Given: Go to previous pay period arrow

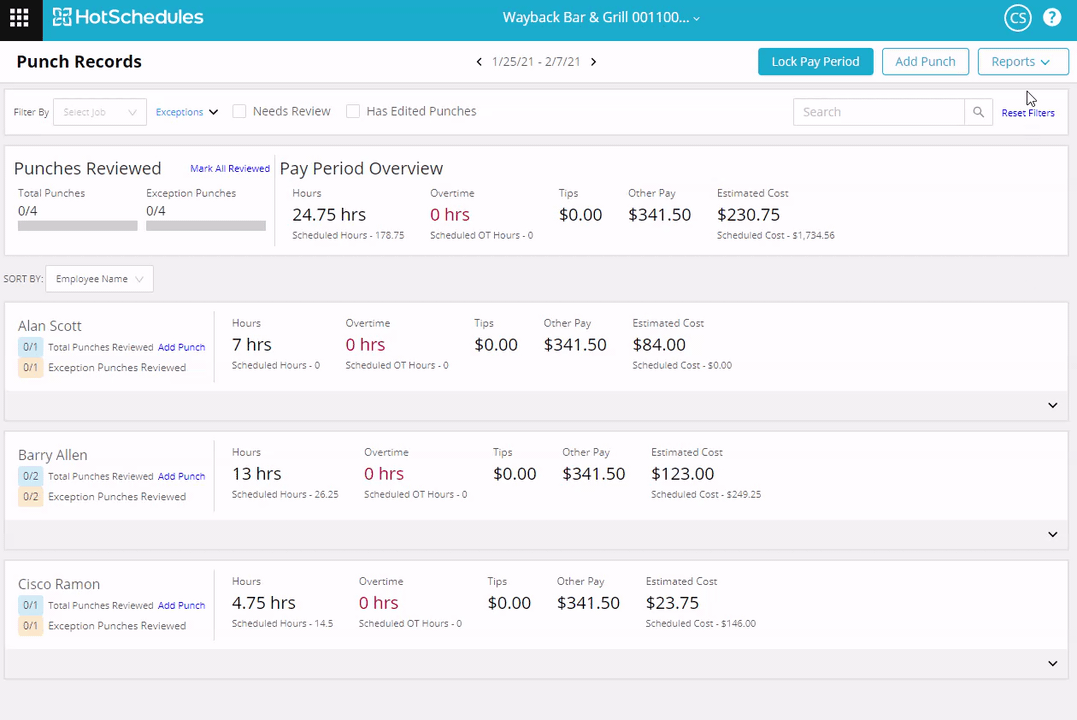Looking at the screenshot, I should point(479,62).
